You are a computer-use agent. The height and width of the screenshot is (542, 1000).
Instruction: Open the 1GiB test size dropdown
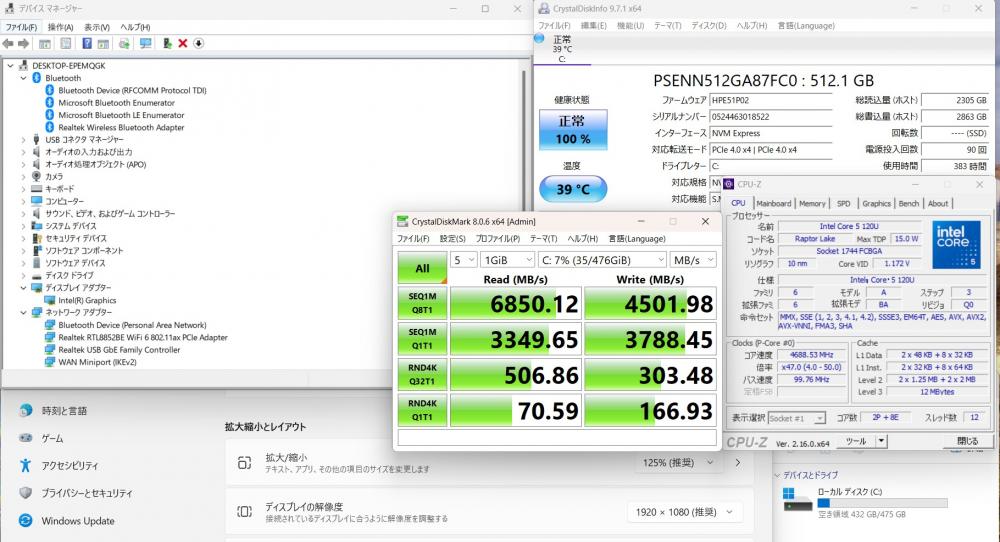(x=506, y=259)
